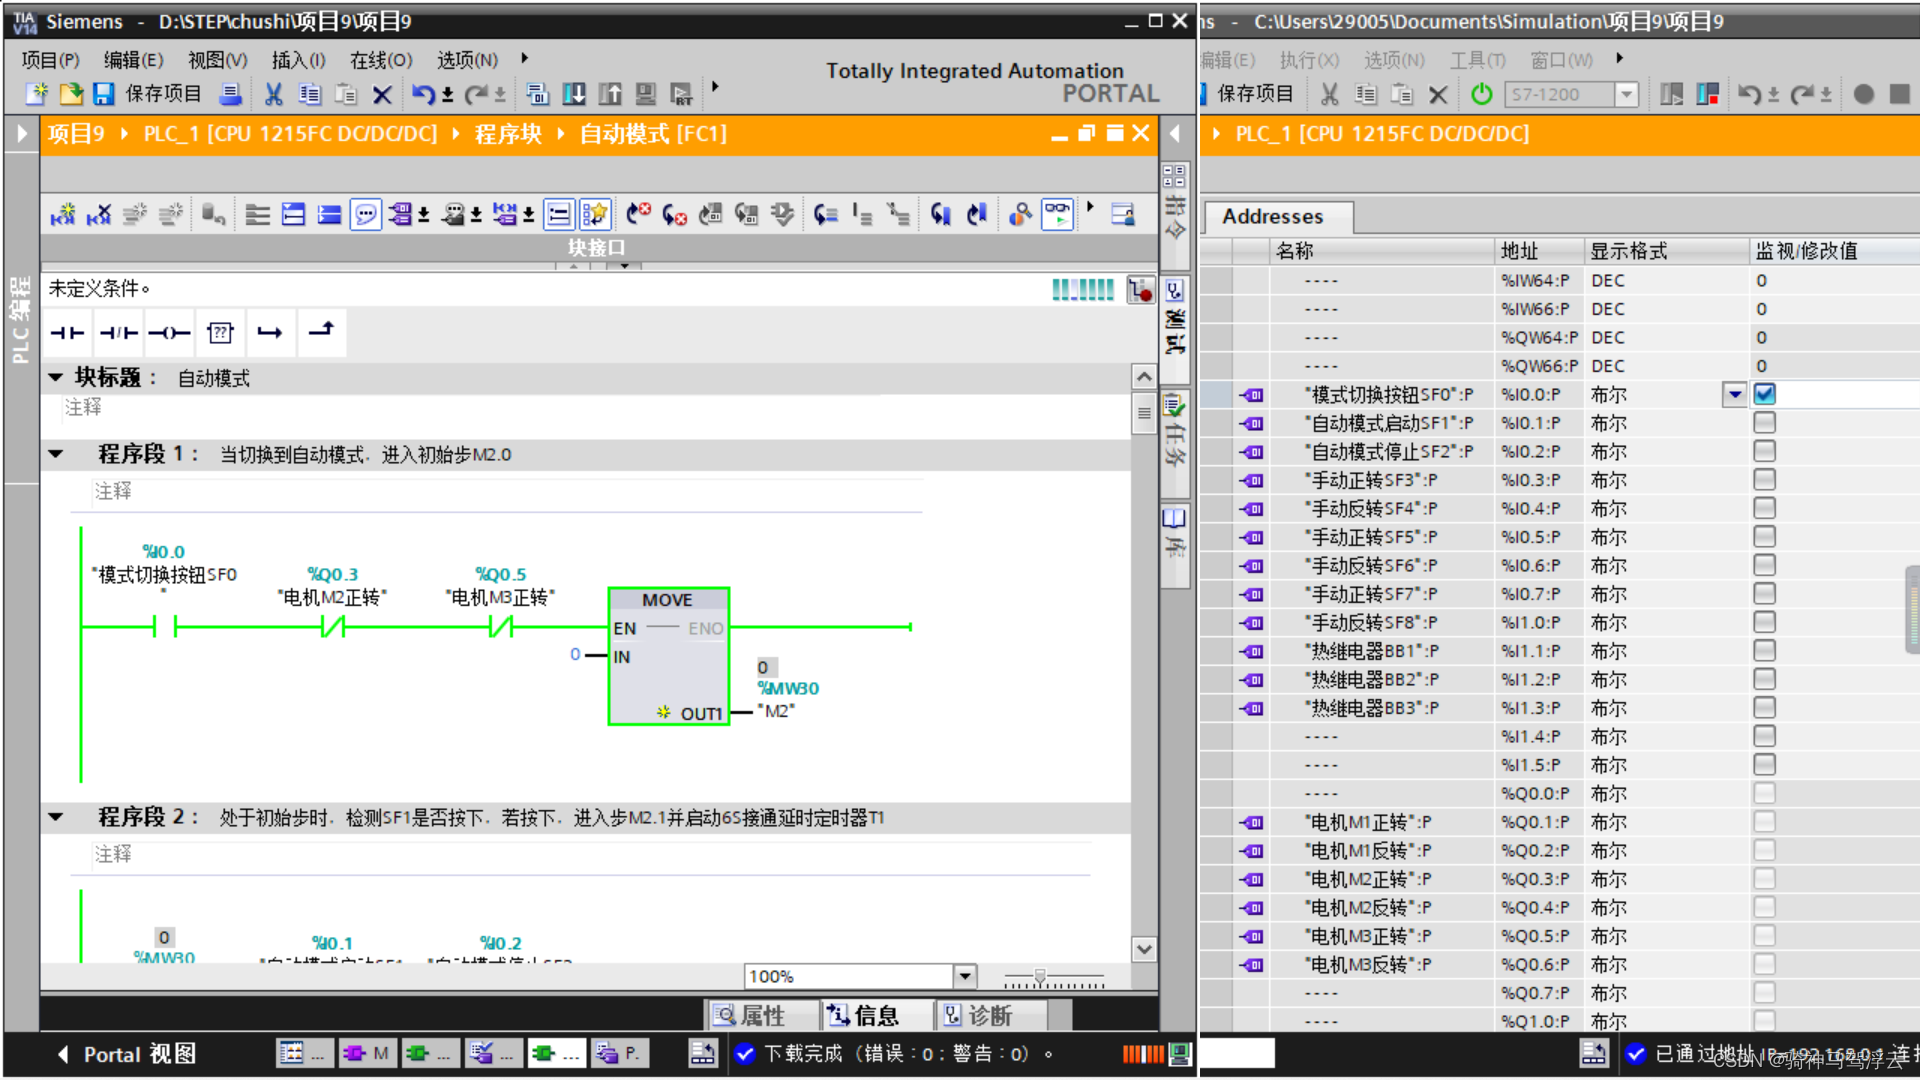Click the Save project disk icon

click(x=103, y=94)
